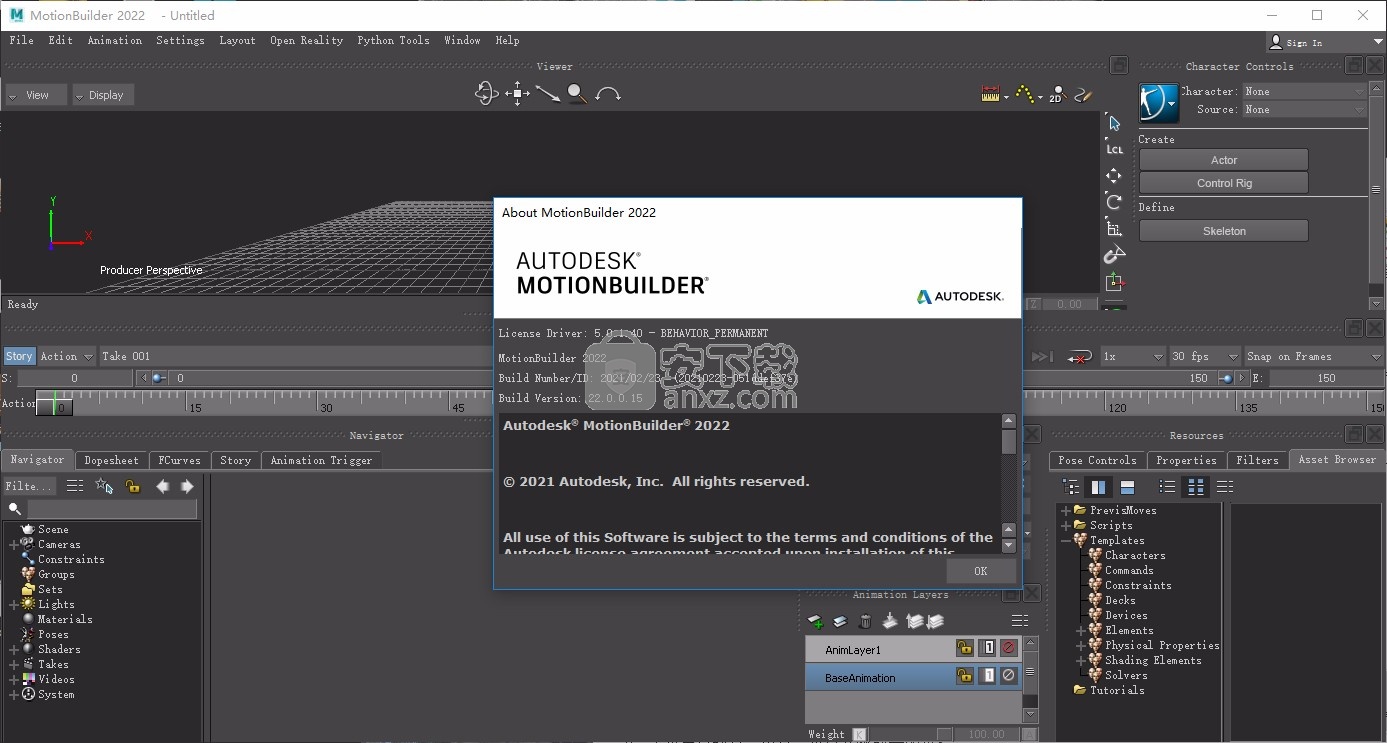Open the Character Controls figure icon menu
This screenshot has height=743, width=1387.
point(1159,102)
